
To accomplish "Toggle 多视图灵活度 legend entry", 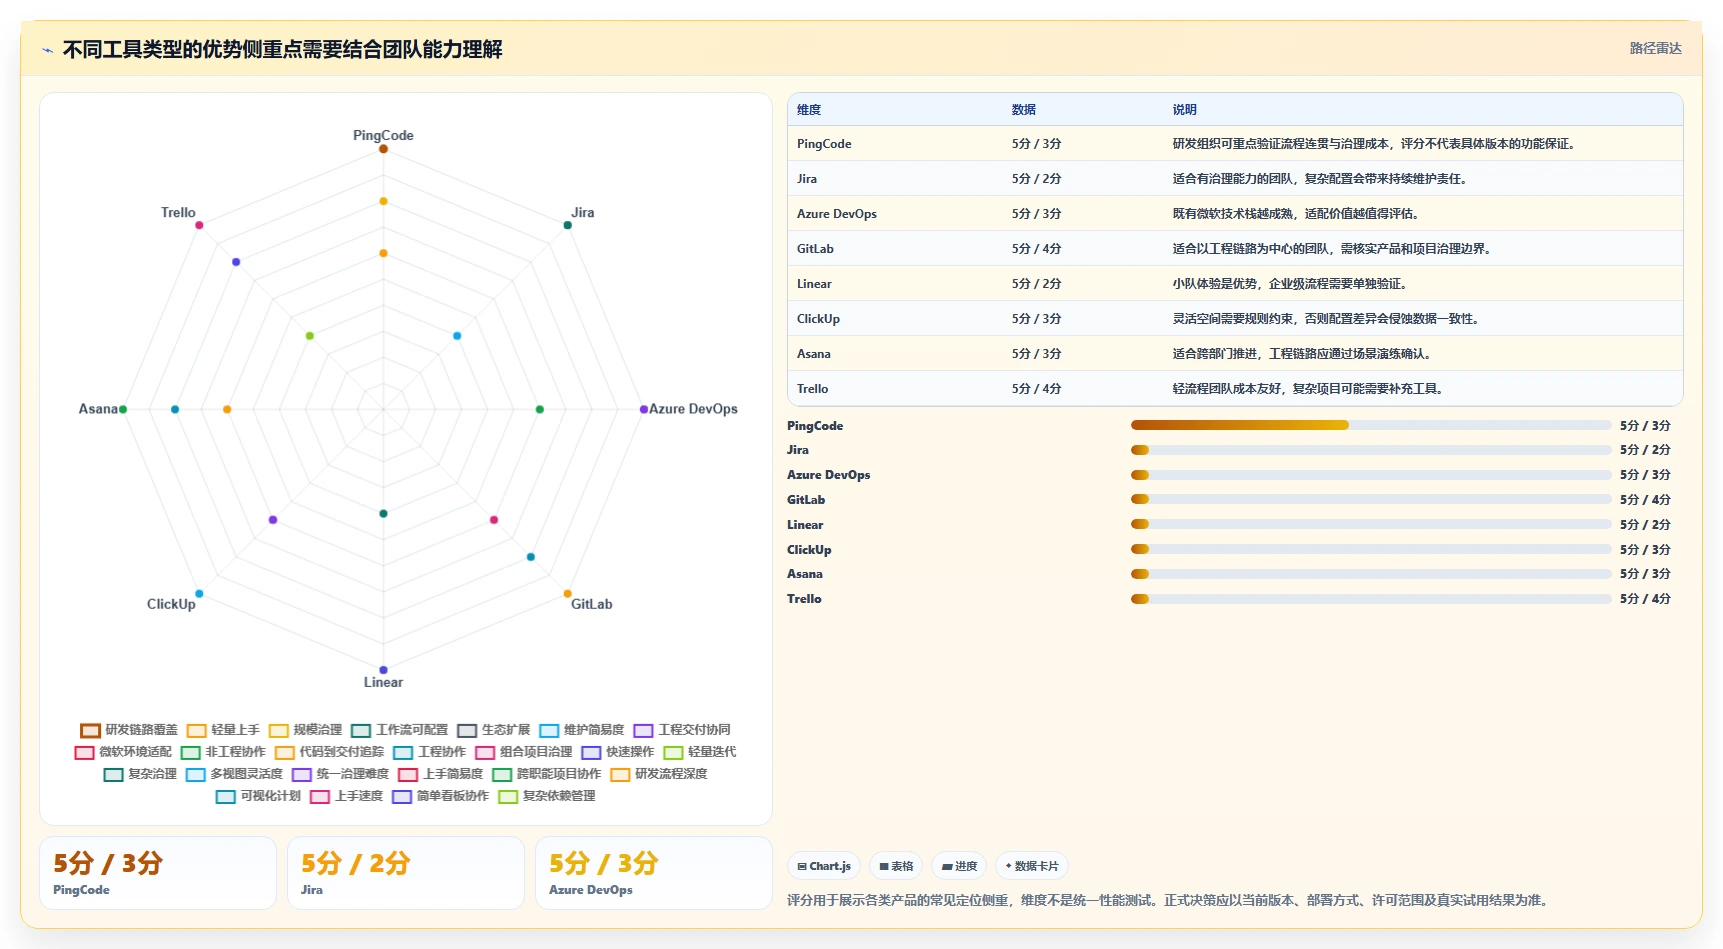I will pyautogui.click(x=234, y=774).
